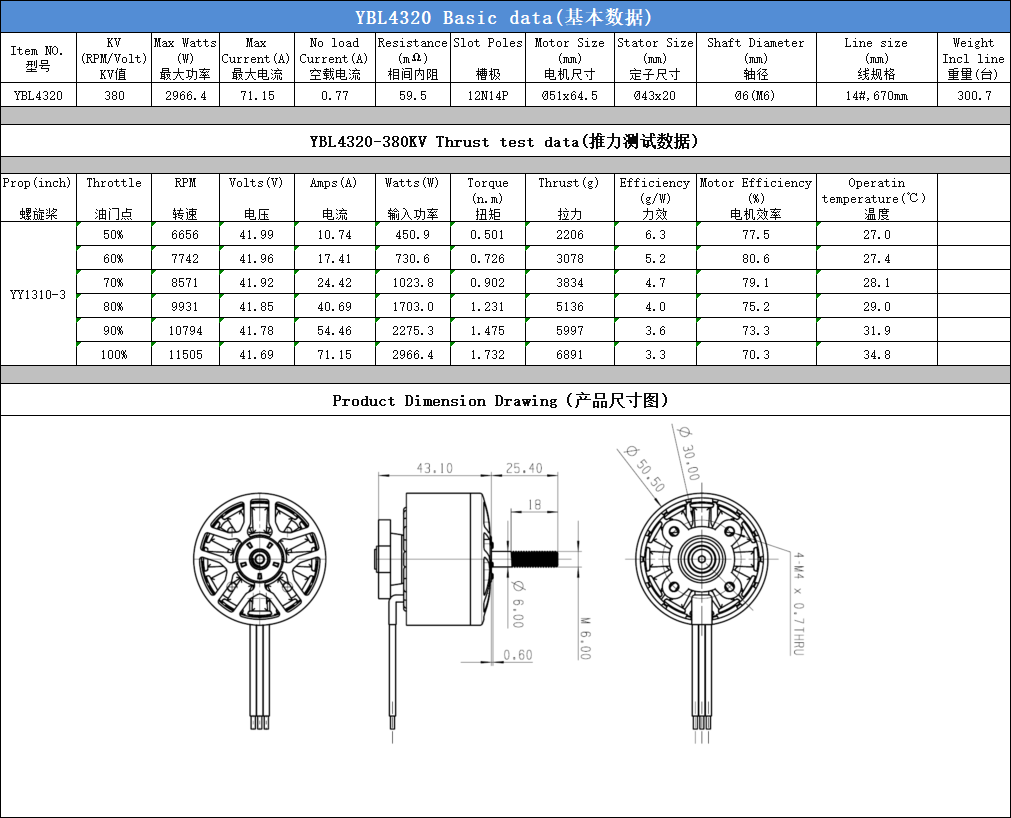Click the "Item NO." column header
This screenshot has height=818, width=1011.
pos(38,58)
